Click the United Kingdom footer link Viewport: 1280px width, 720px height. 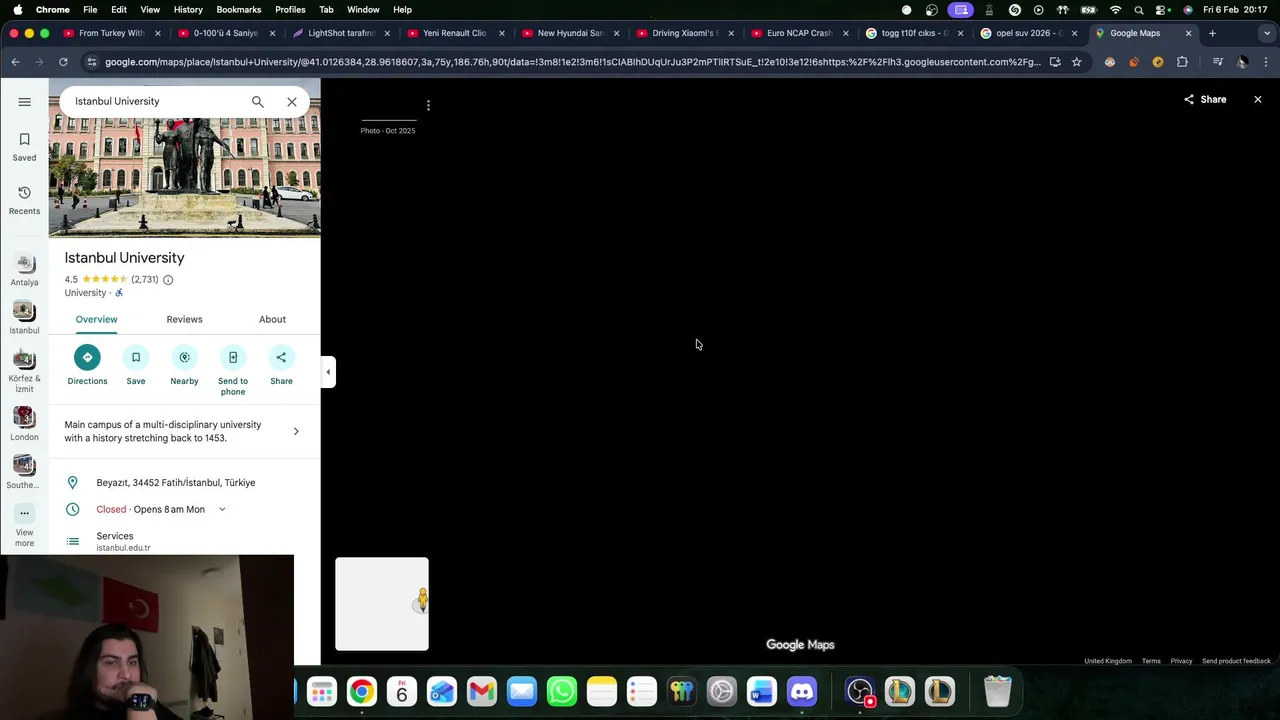pos(1108,661)
